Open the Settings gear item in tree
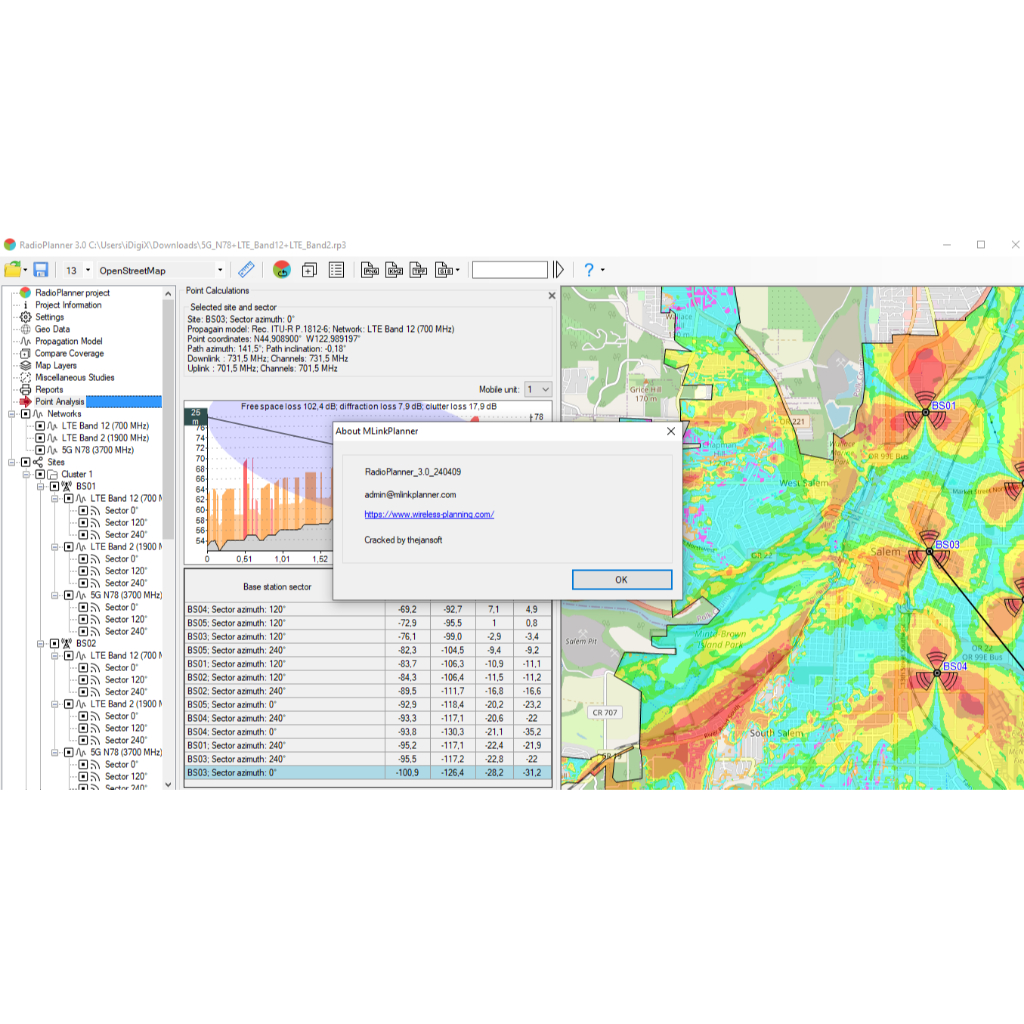This screenshot has height=1024, width=1024. tap(49, 317)
